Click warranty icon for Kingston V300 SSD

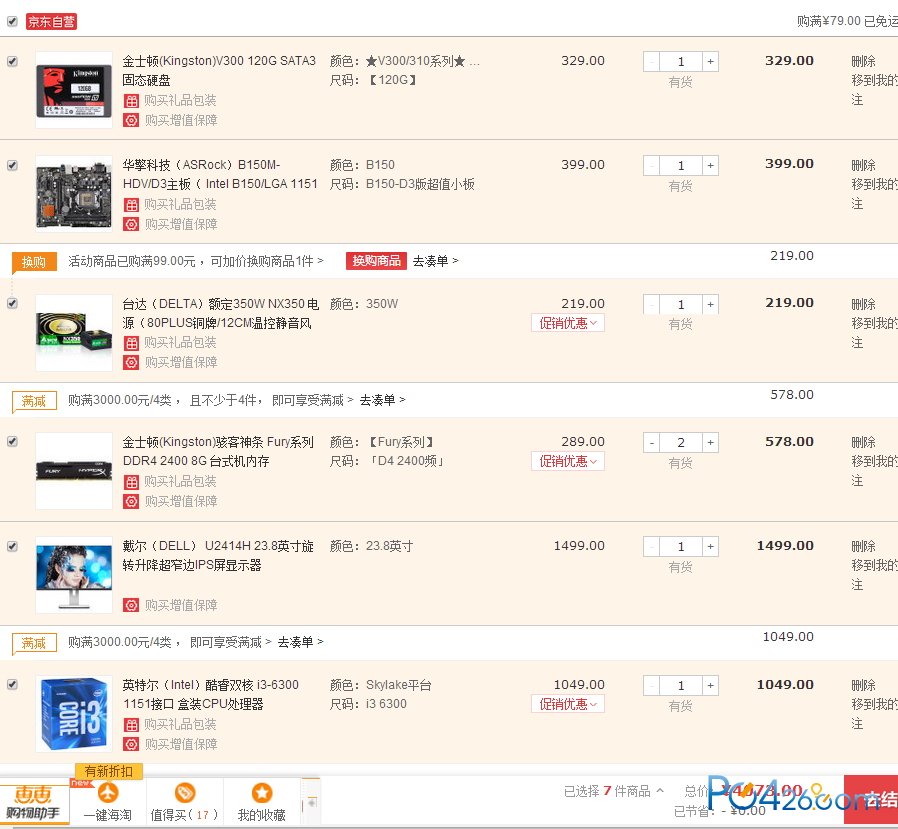point(132,120)
